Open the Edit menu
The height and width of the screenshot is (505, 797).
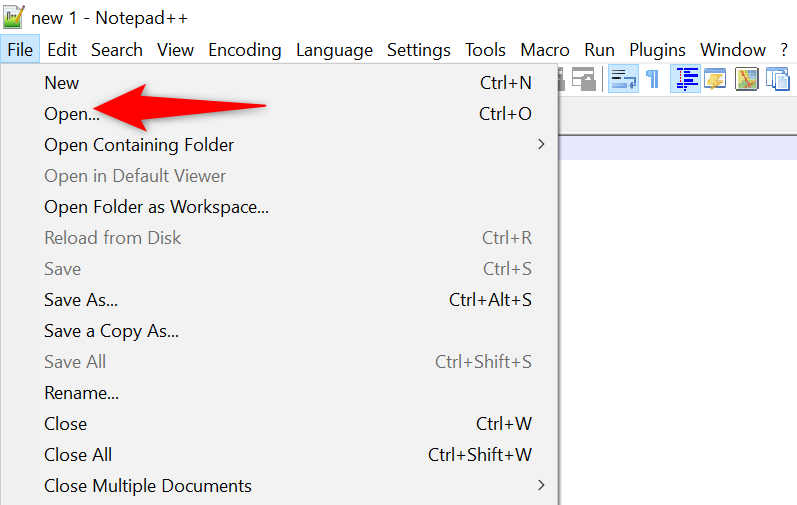[x=62, y=50]
